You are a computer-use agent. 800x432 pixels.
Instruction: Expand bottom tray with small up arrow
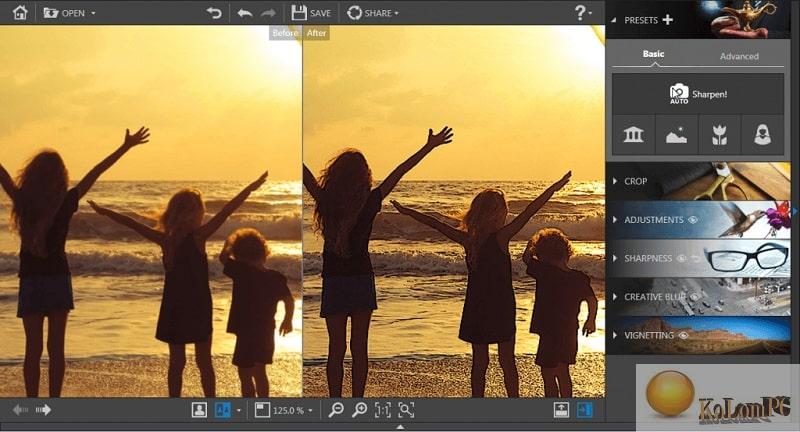tap(400, 427)
